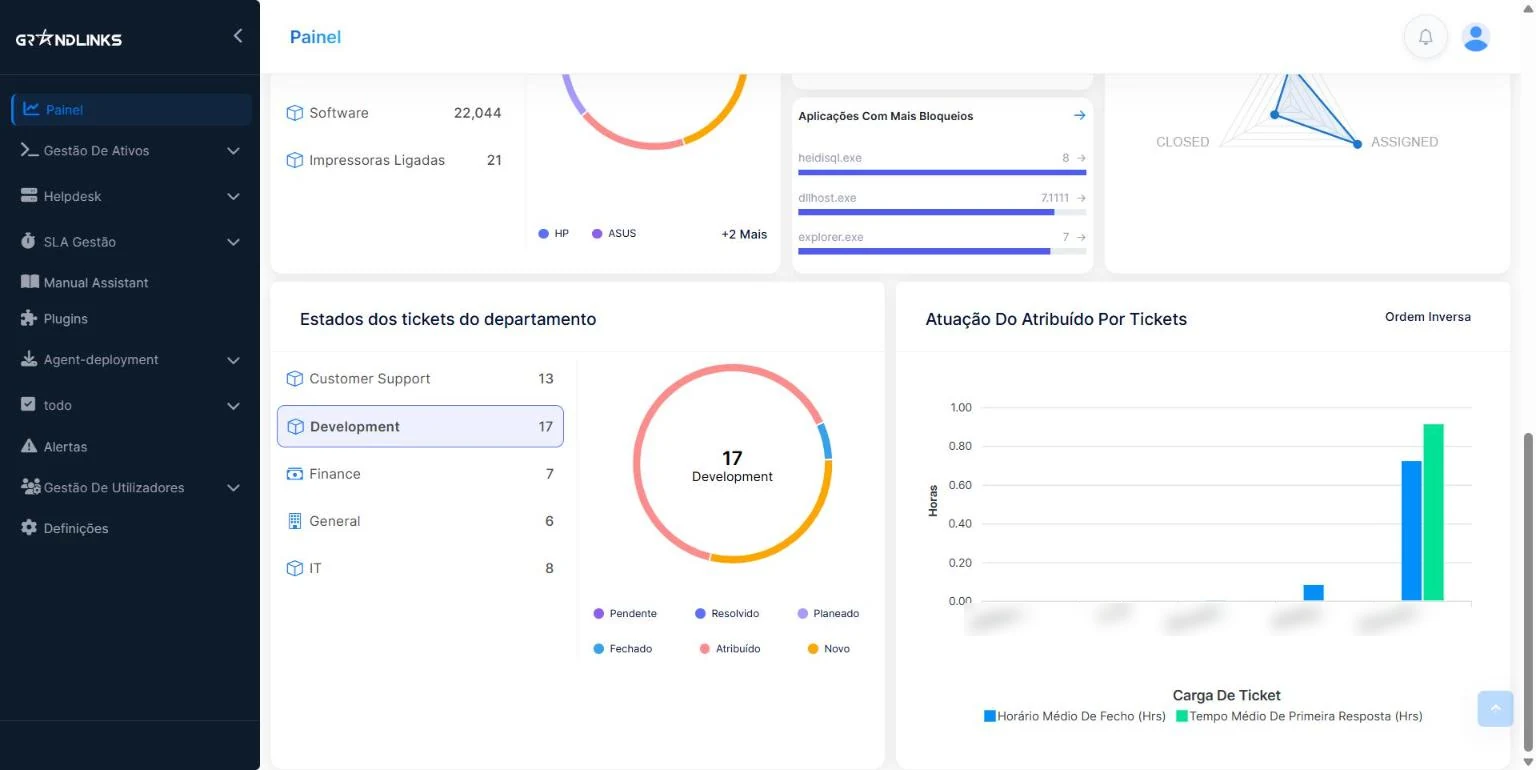Click the Helpdesk server icon

tap(29, 196)
